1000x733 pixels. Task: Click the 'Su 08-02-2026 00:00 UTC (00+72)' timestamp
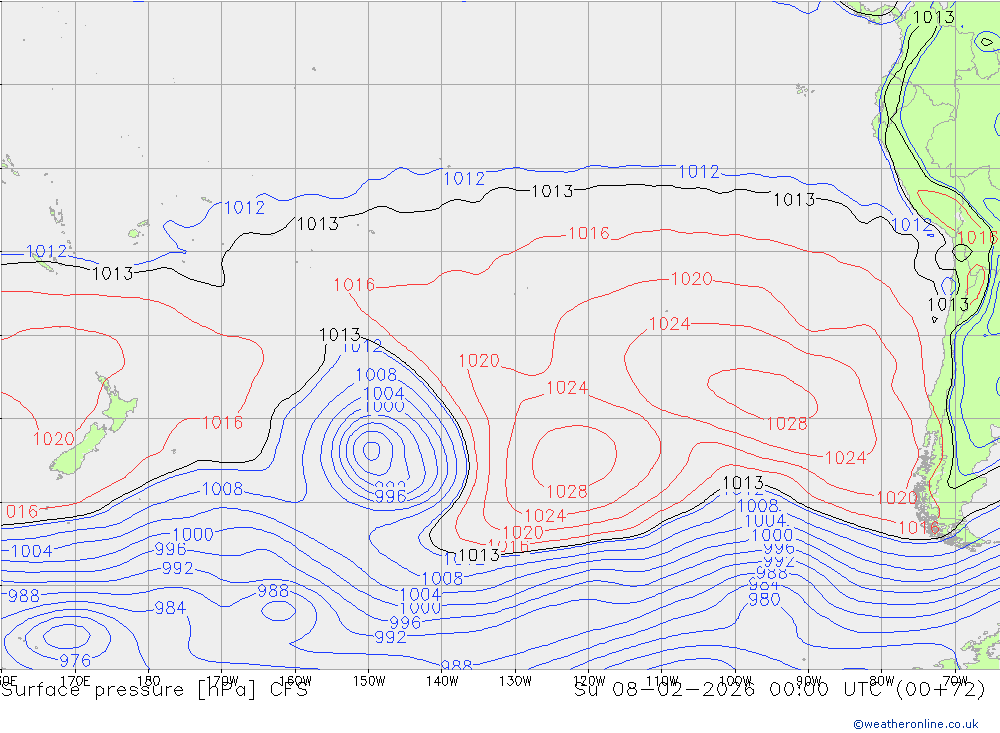[x=780, y=690]
